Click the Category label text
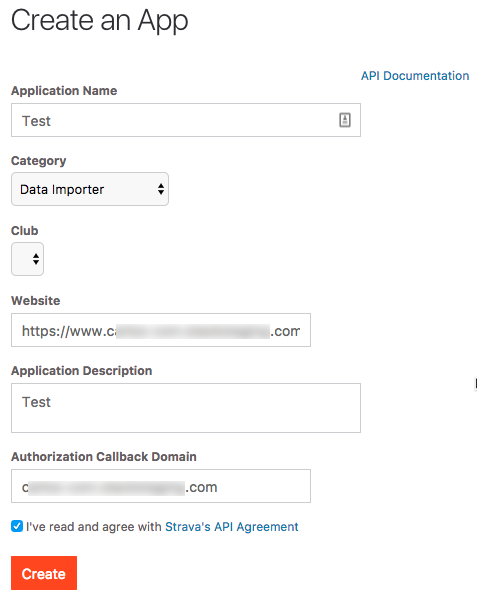 coord(39,161)
